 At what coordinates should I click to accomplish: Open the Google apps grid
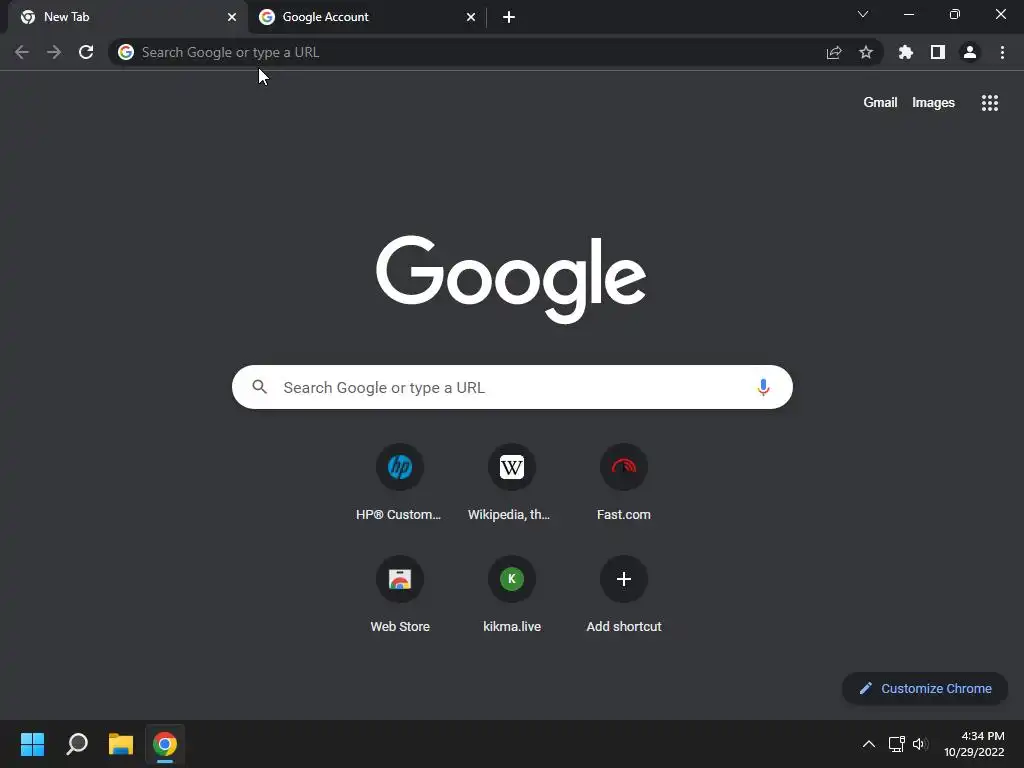point(990,103)
